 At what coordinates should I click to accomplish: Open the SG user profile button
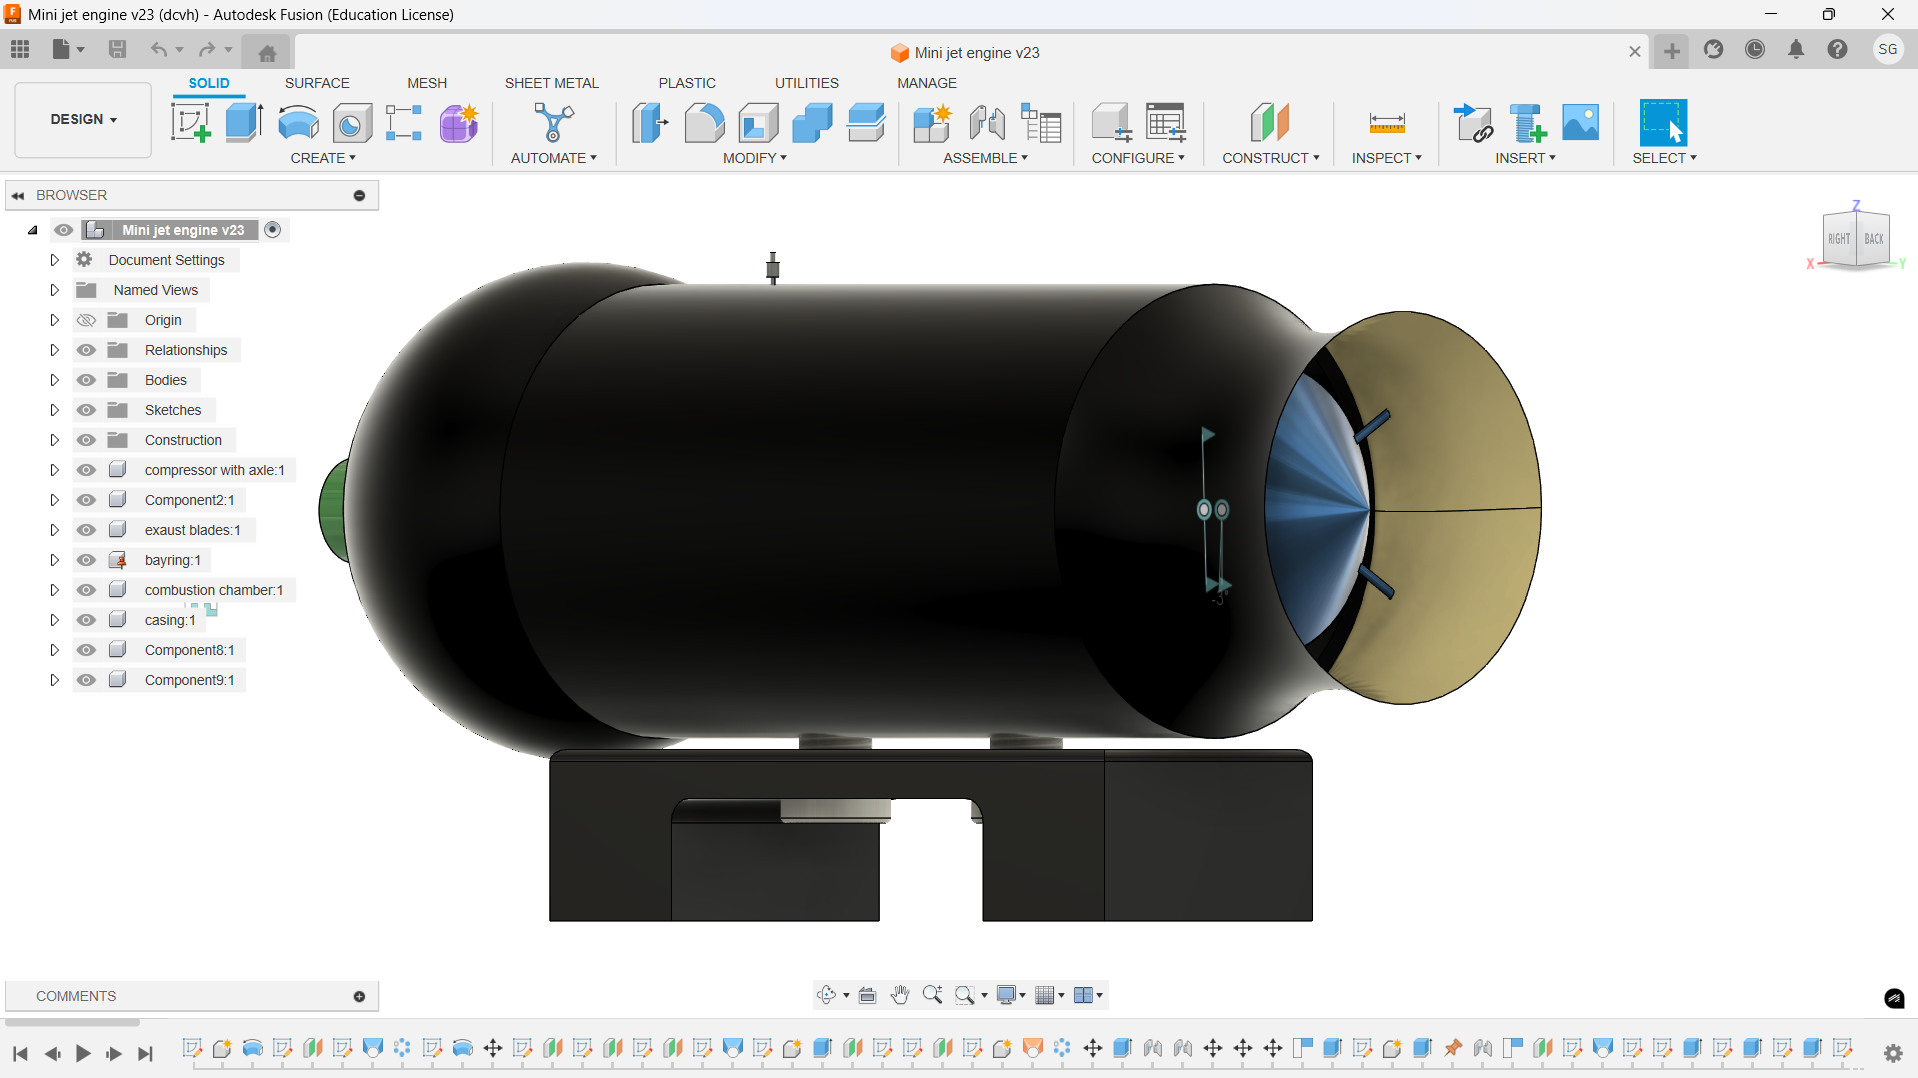point(1887,50)
